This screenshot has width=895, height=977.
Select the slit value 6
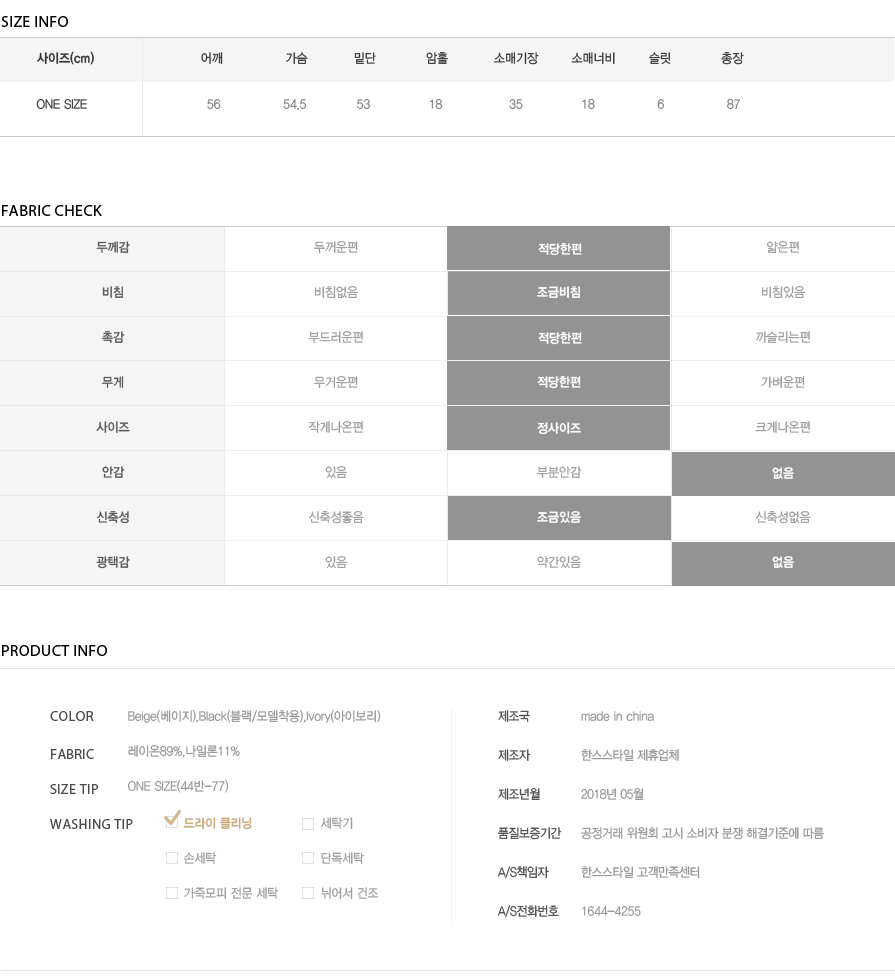(661, 105)
